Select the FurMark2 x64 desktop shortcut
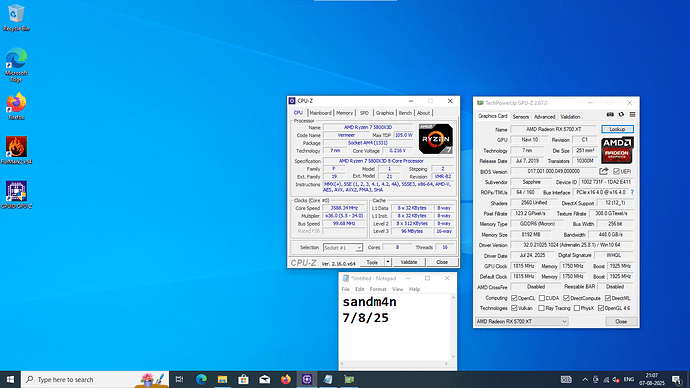Image resolution: width=690 pixels, height=388 pixels. point(16,150)
